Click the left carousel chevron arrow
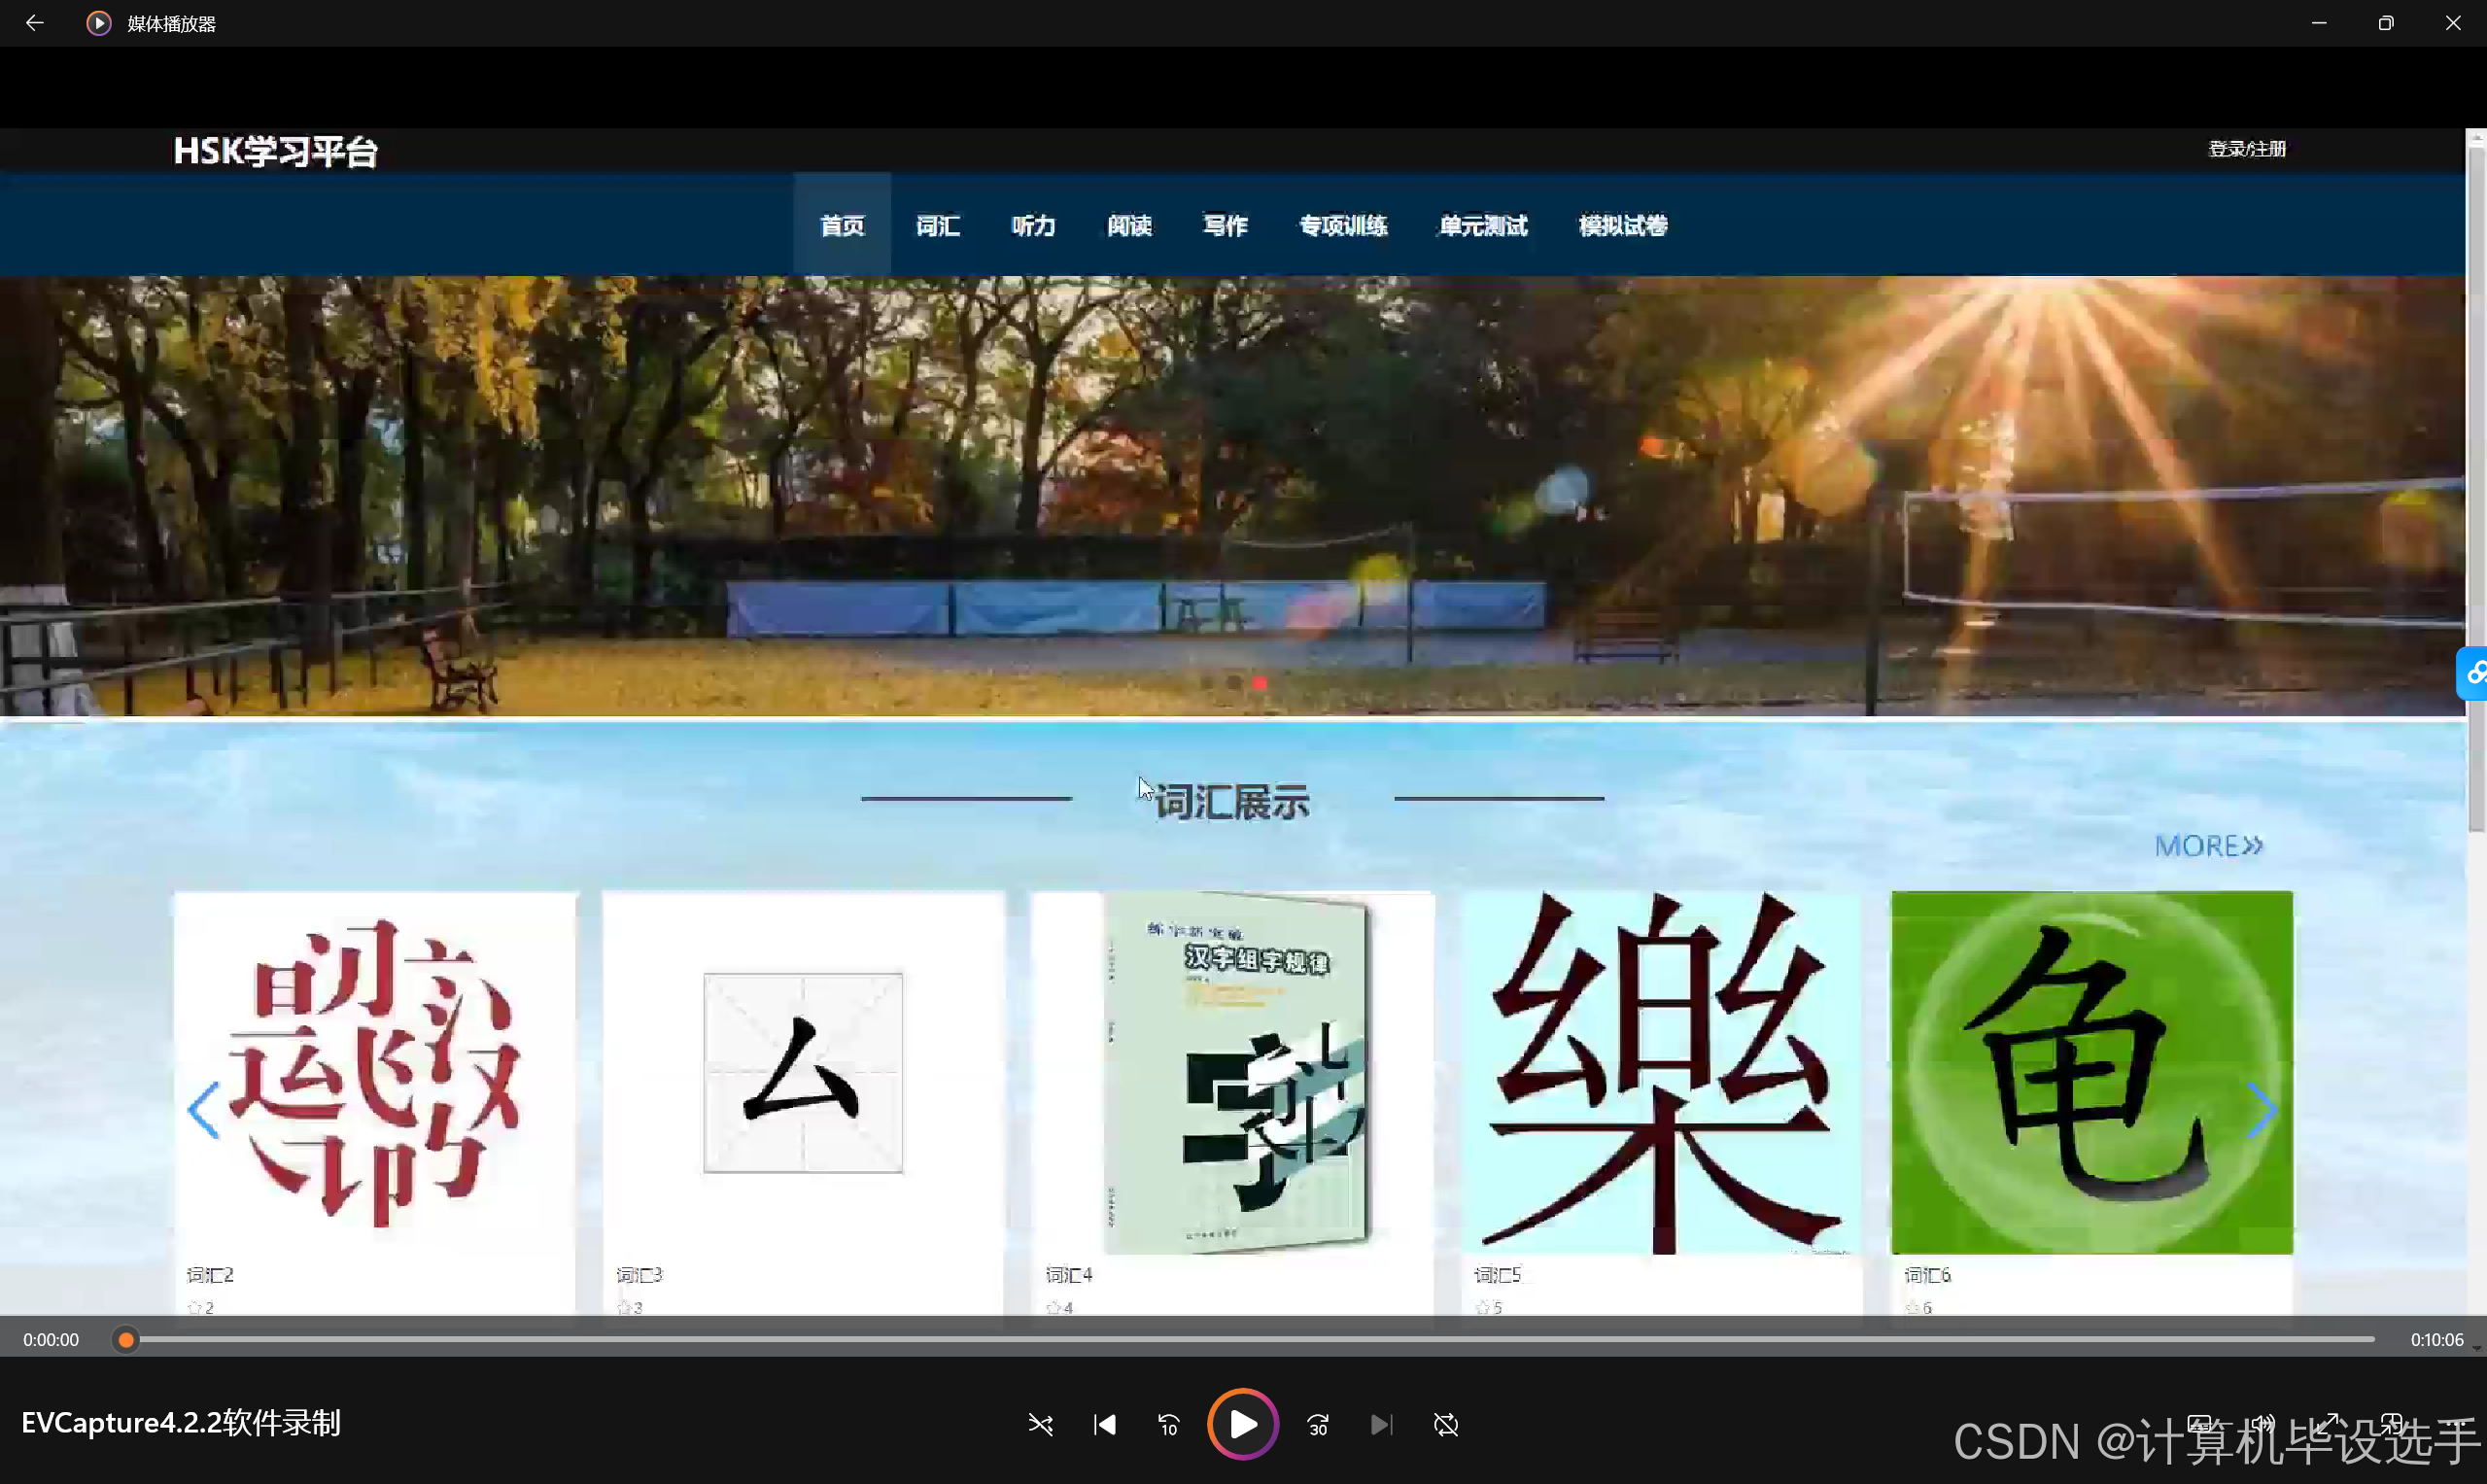The image size is (2487, 1484). 204,1109
